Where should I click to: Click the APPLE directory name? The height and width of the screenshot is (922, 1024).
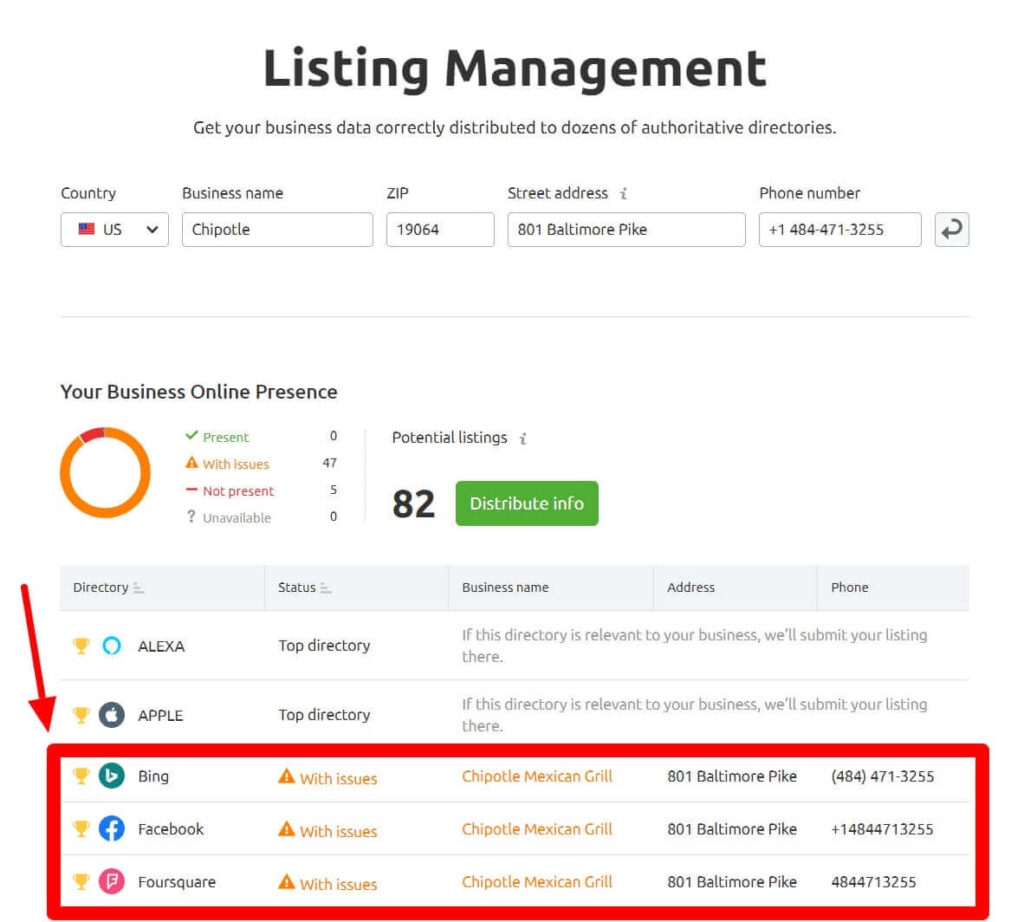pos(160,715)
